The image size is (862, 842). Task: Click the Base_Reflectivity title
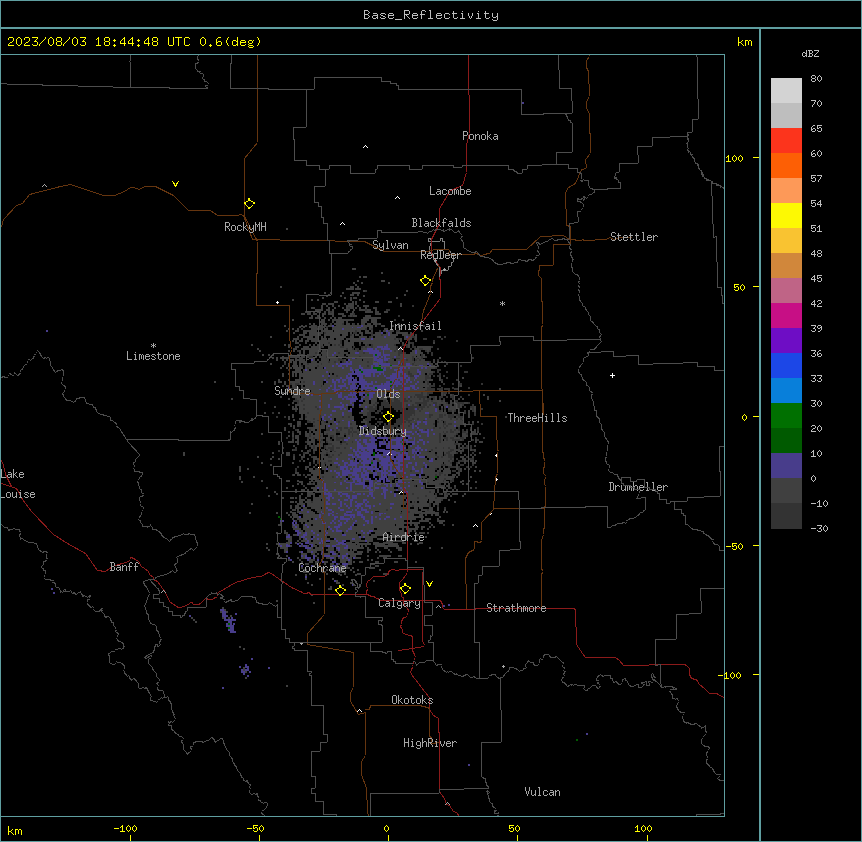tap(431, 15)
